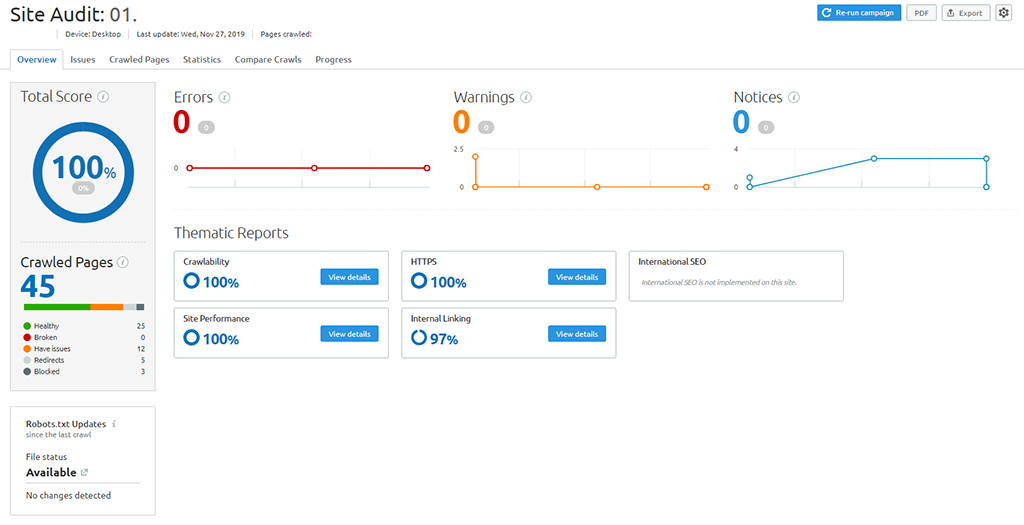Click the Last update date text
The height and width of the screenshot is (525, 1024).
pos(190,34)
